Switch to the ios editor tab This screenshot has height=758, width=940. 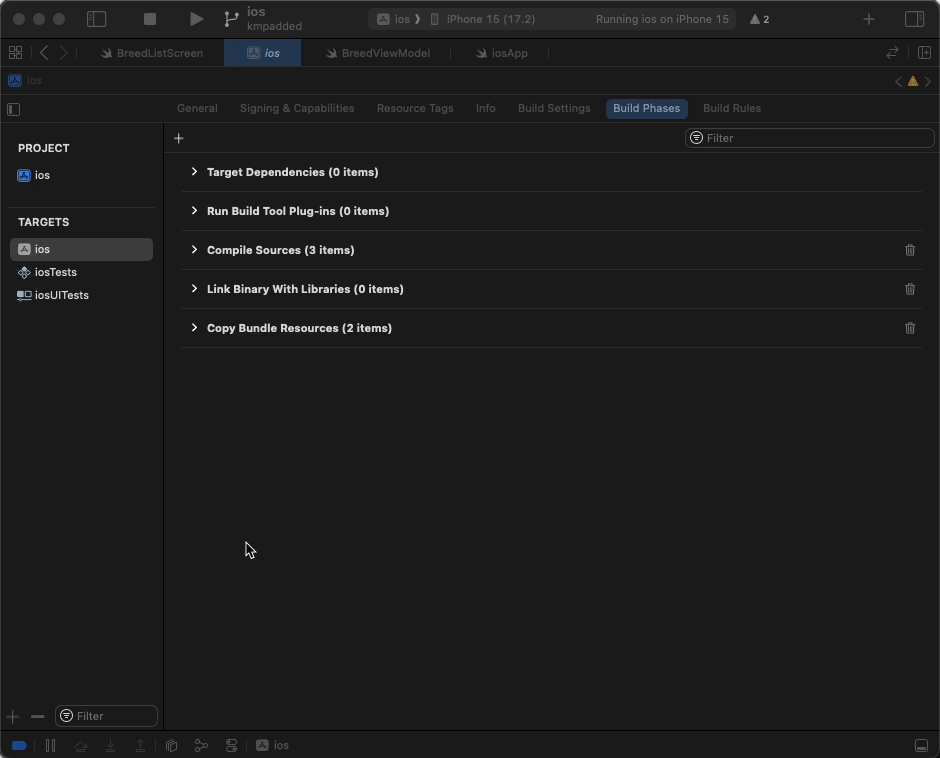(x=263, y=53)
